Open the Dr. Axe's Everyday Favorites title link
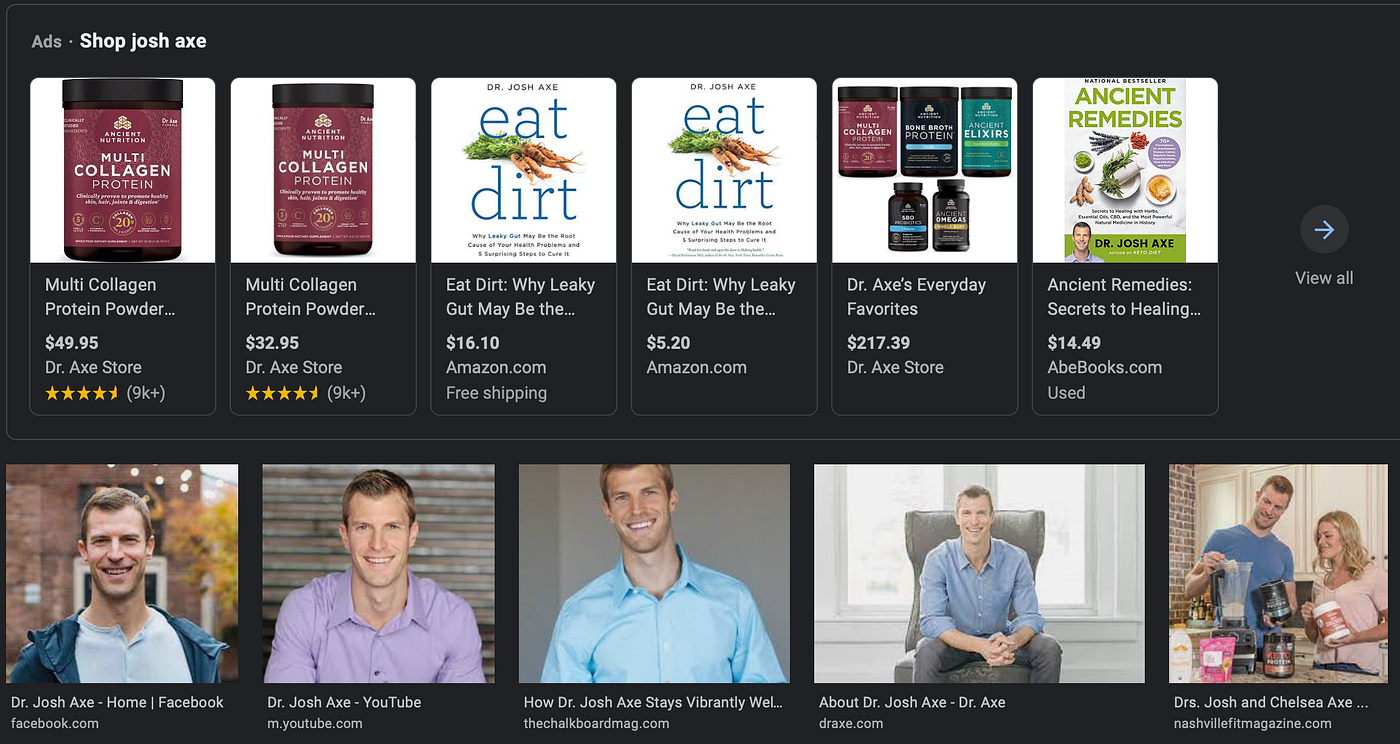This screenshot has width=1400, height=744. tap(917, 297)
